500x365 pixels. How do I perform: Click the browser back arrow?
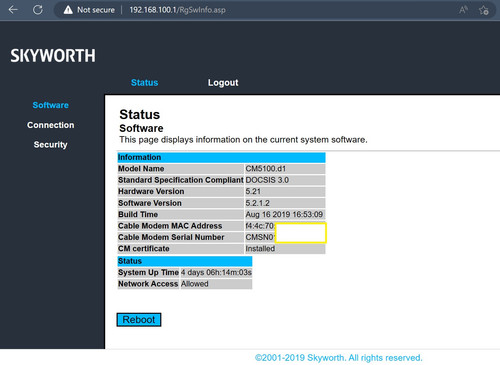13,10
